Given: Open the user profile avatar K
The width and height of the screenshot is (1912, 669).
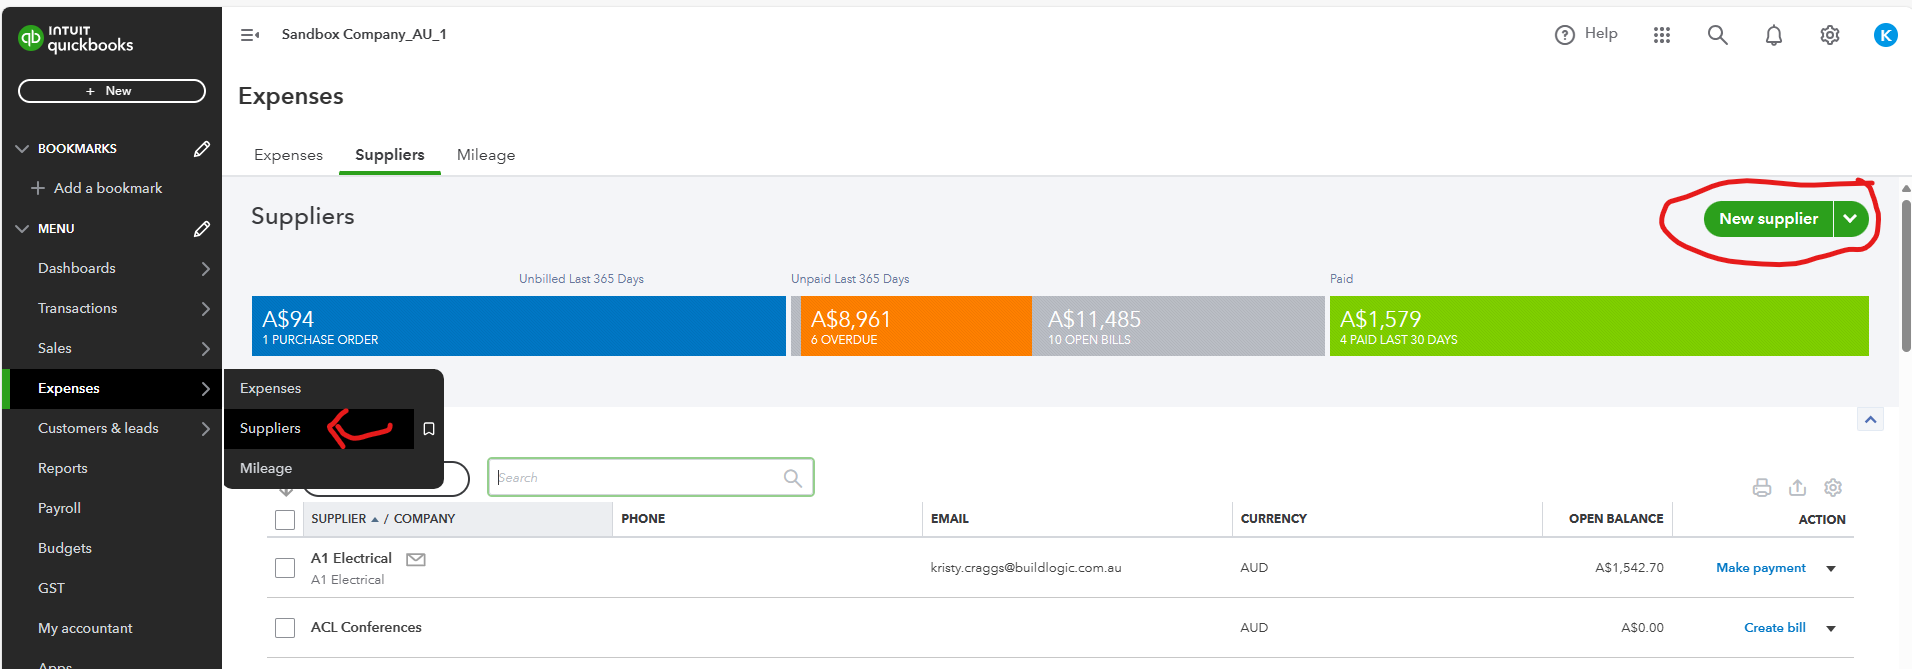Looking at the screenshot, I should (1885, 35).
